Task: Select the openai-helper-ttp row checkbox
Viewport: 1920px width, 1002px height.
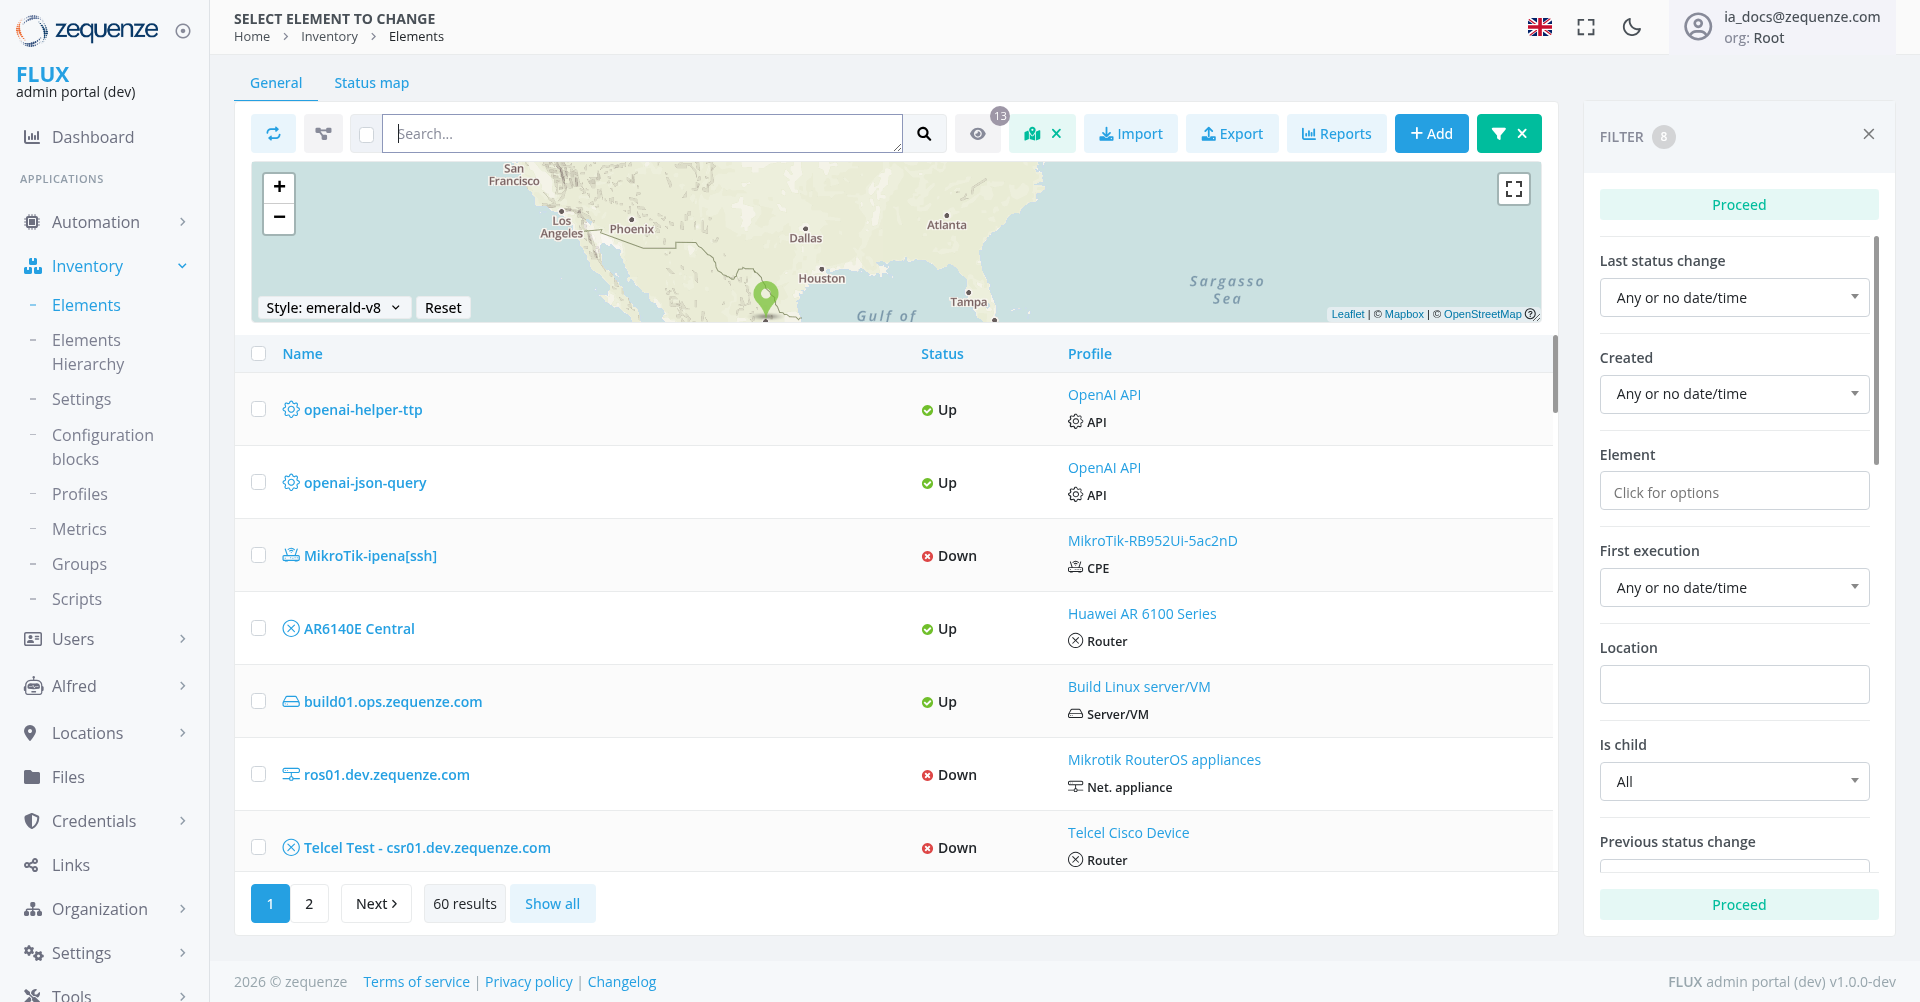Action: pyautogui.click(x=259, y=409)
